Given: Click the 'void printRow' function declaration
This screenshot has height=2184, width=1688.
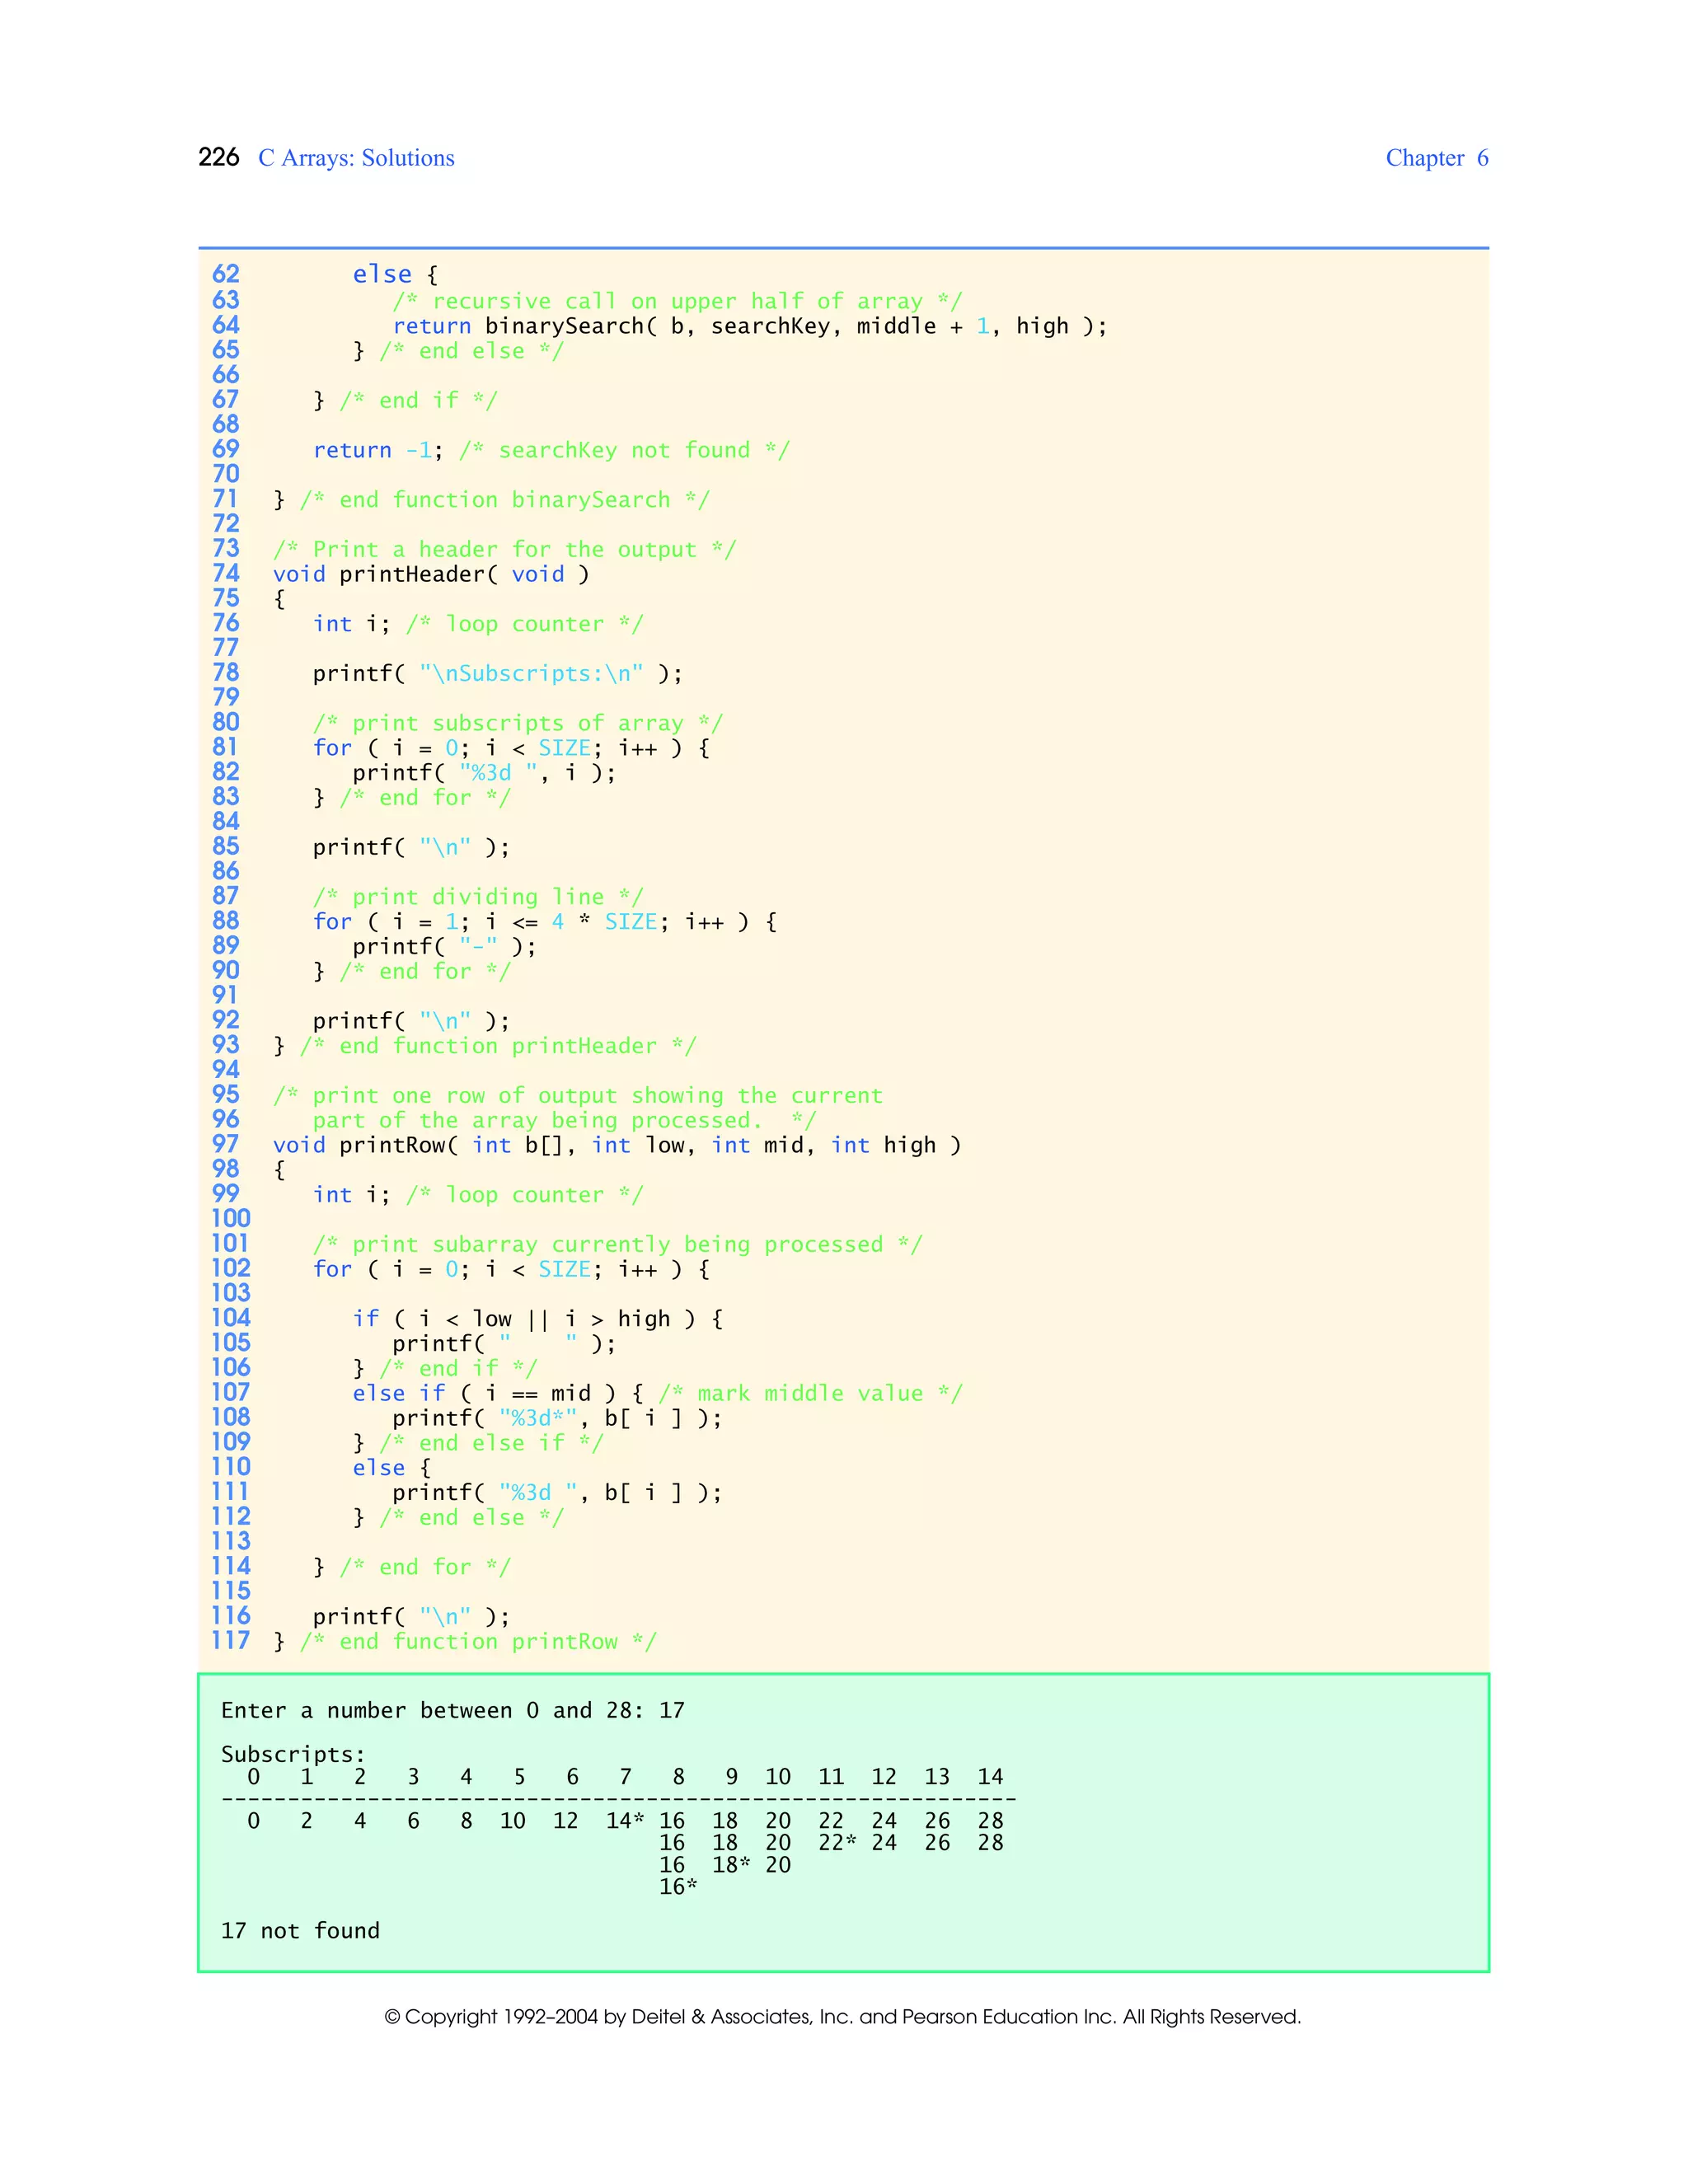Looking at the screenshot, I should 617,1145.
